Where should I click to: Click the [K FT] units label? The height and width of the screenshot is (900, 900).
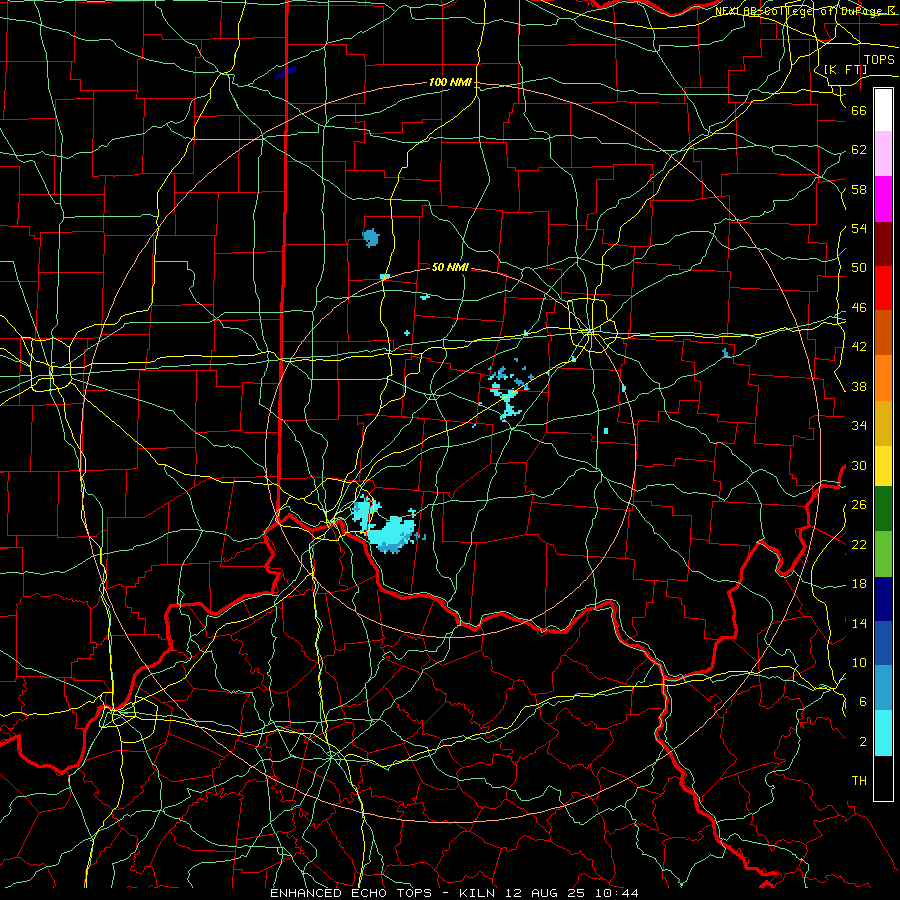[x=846, y=69]
